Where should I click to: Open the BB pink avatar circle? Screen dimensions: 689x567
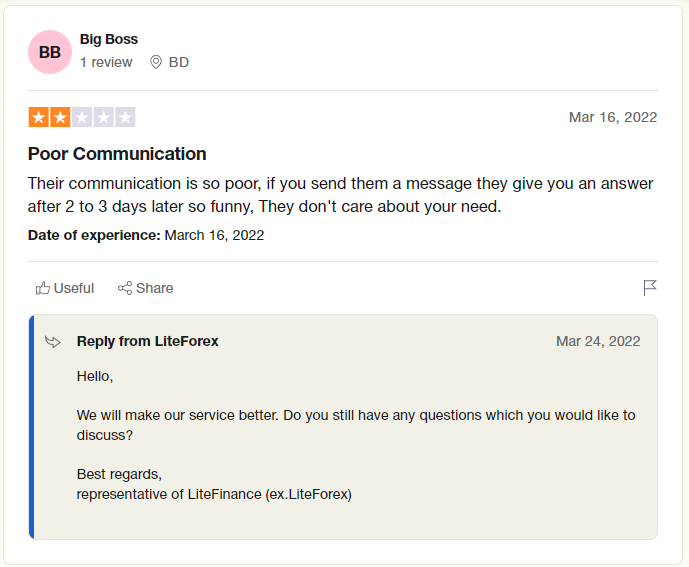(x=50, y=52)
